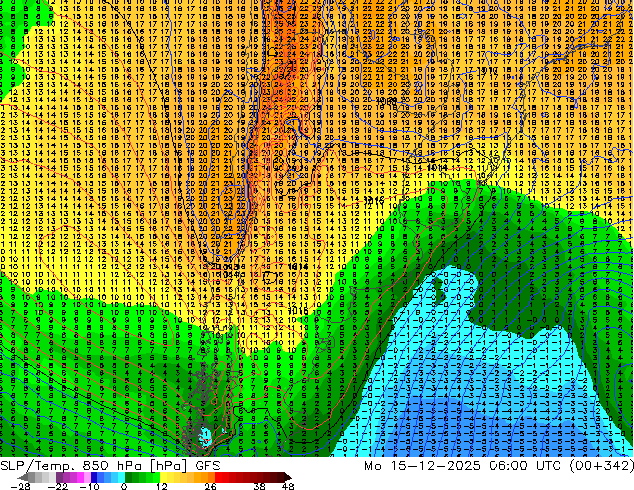Image resolution: width=634 pixels, height=490 pixels.
Task: Click the 'SLP/Temp. 850 hPa [hPa] GFS' title
Action: [x=110, y=466]
